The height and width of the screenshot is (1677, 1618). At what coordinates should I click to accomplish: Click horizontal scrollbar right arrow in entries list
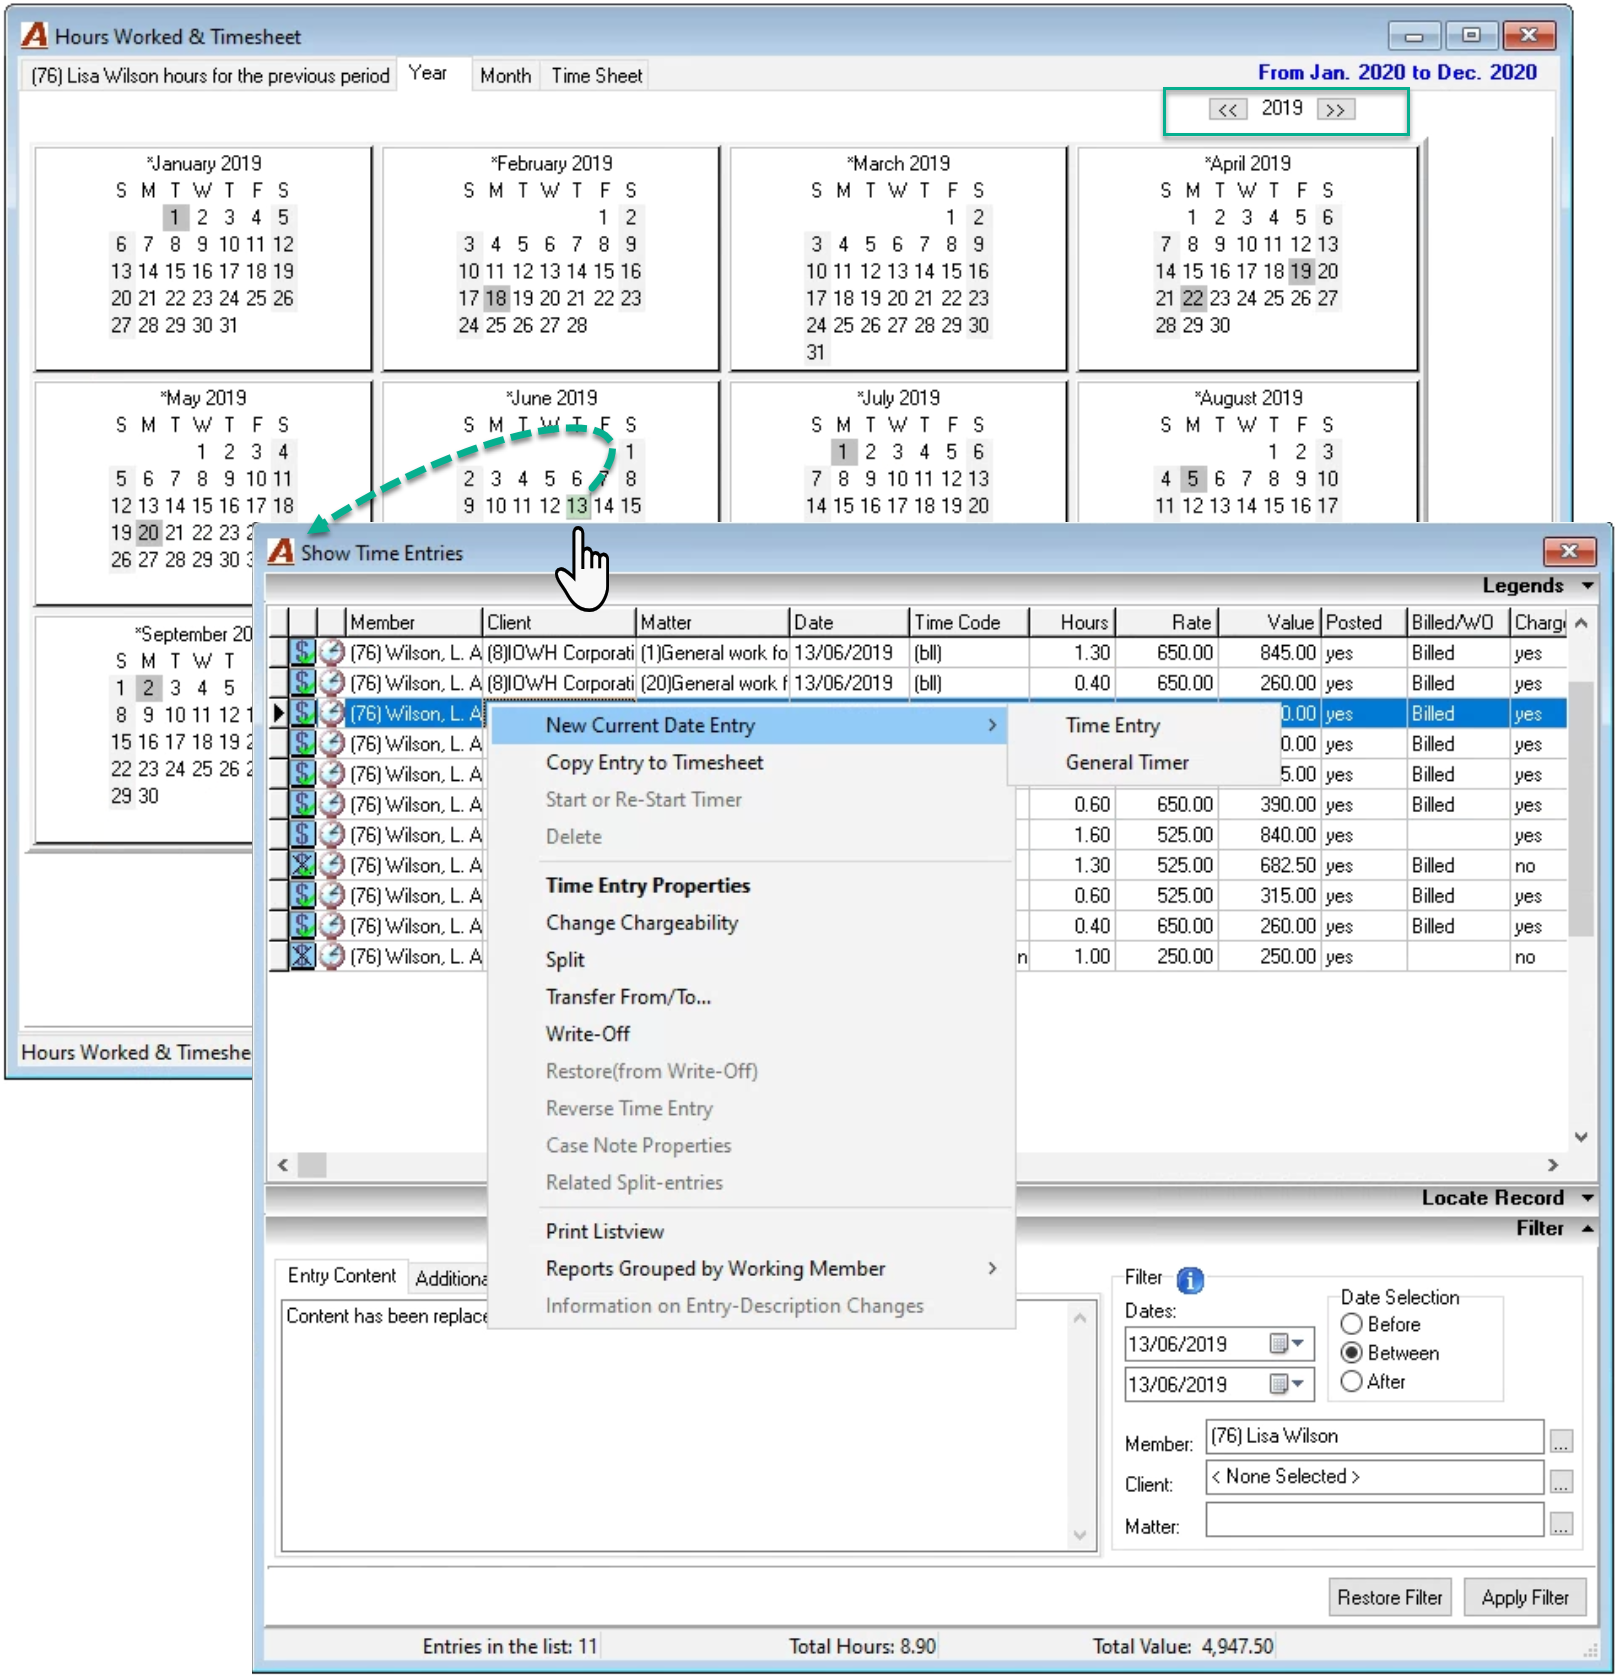[x=1553, y=1165]
